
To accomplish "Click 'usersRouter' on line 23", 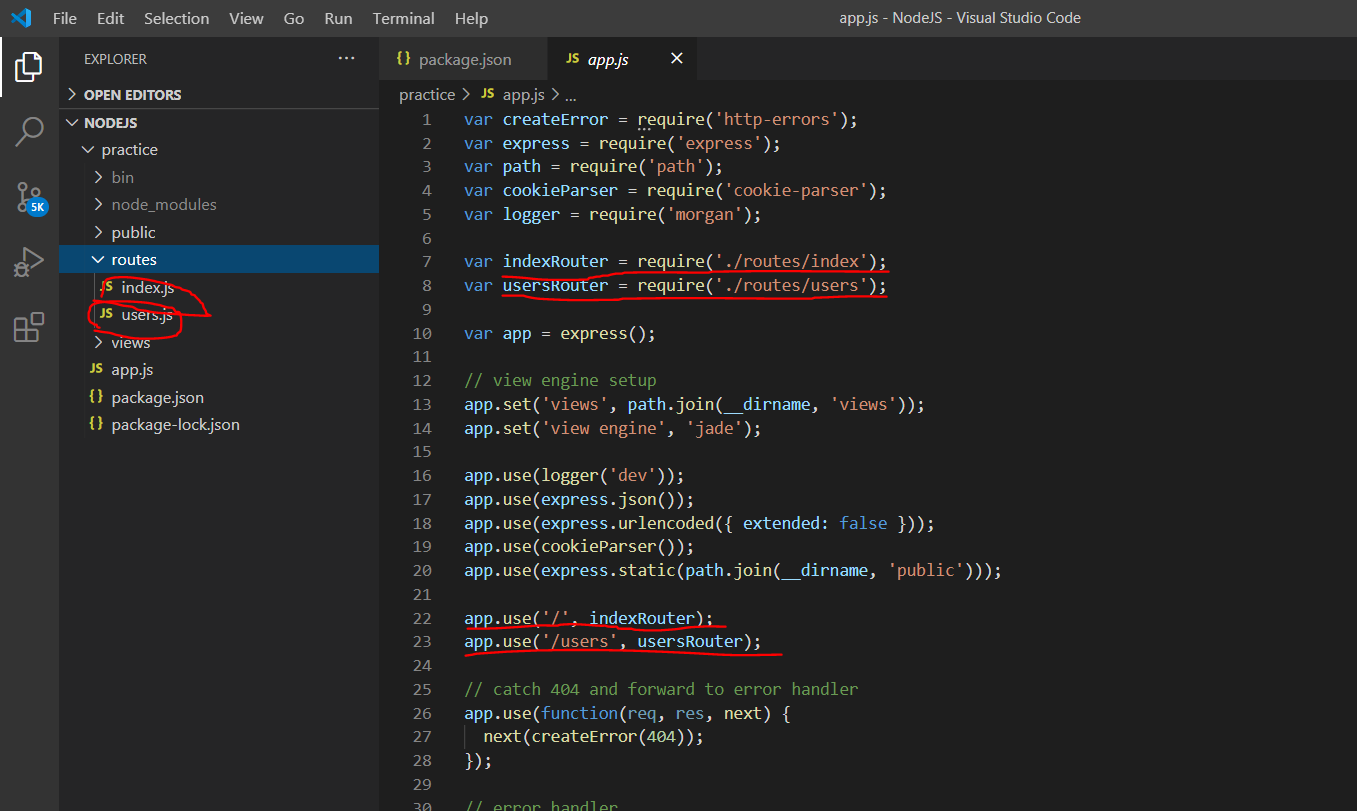I will pyautogui.click(x=690, y=642).
